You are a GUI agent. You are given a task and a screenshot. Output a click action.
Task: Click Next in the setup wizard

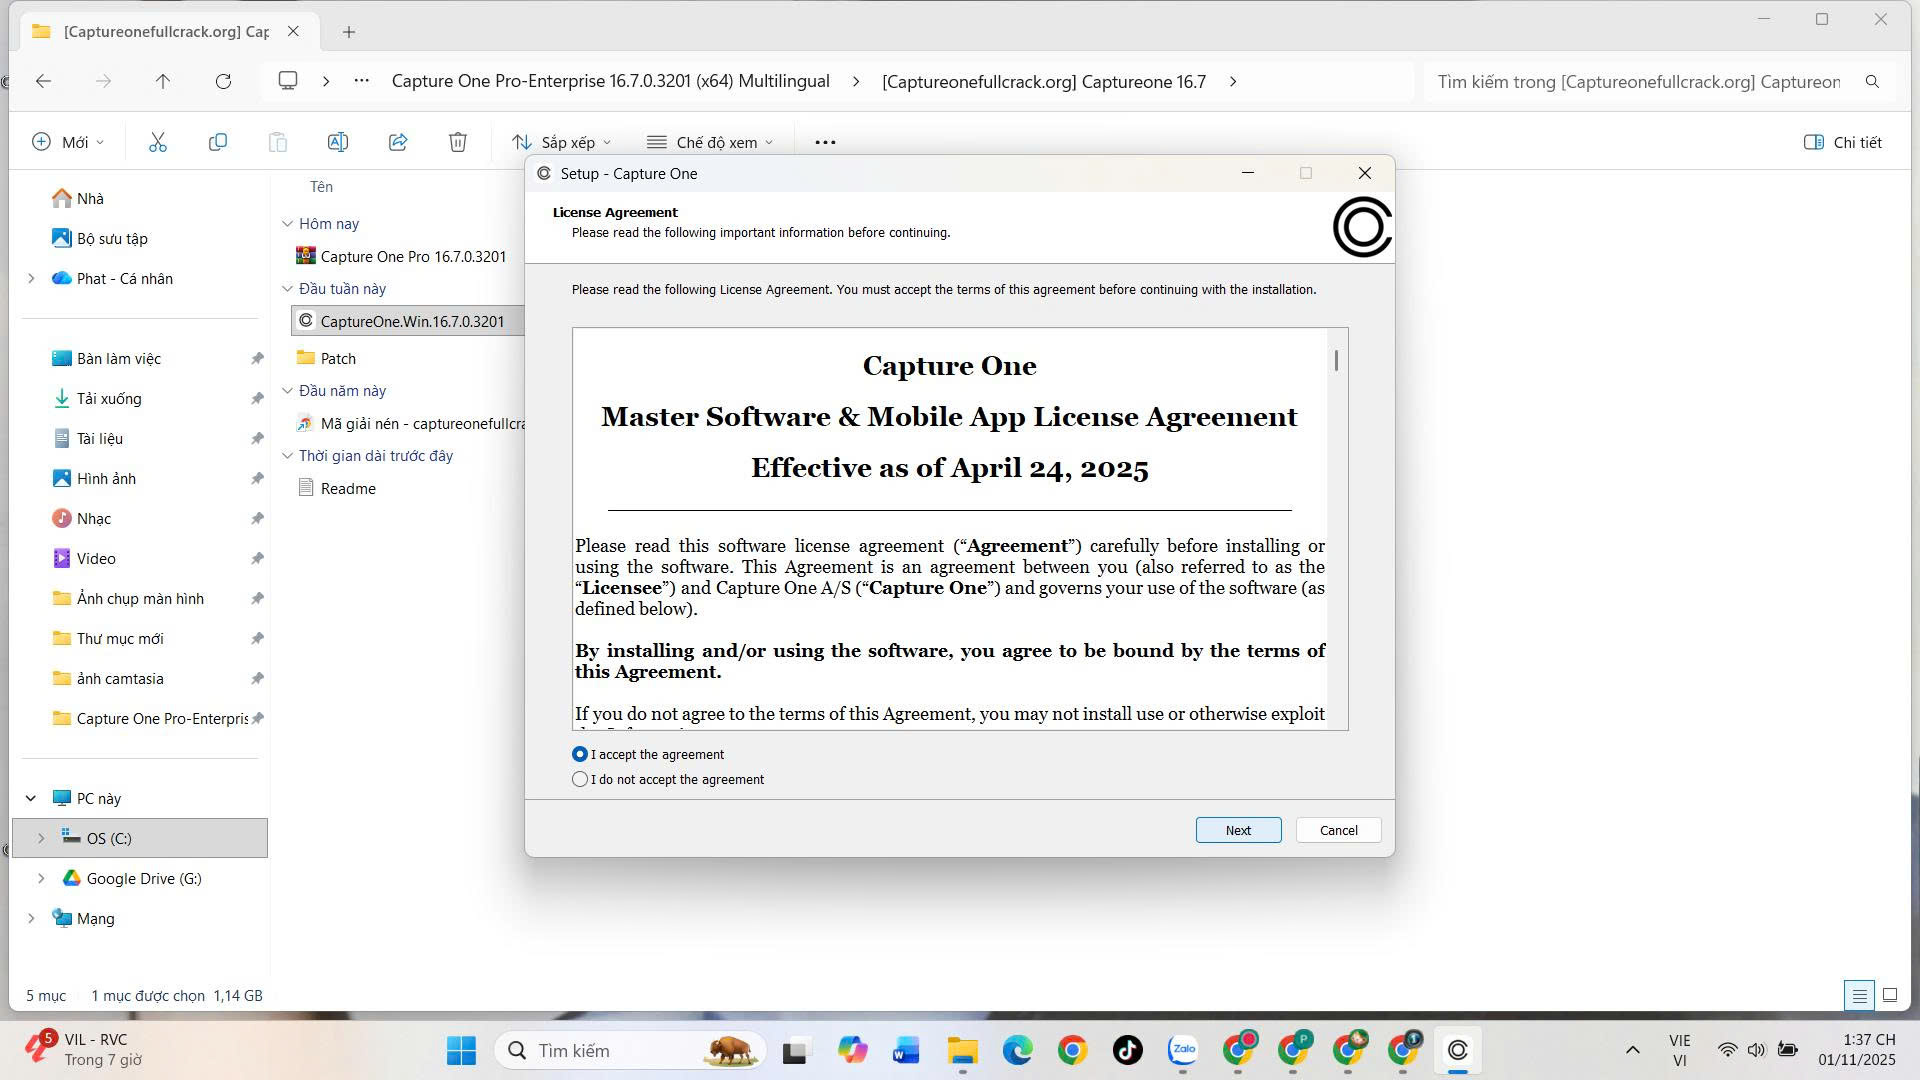tap(1238, 830)
